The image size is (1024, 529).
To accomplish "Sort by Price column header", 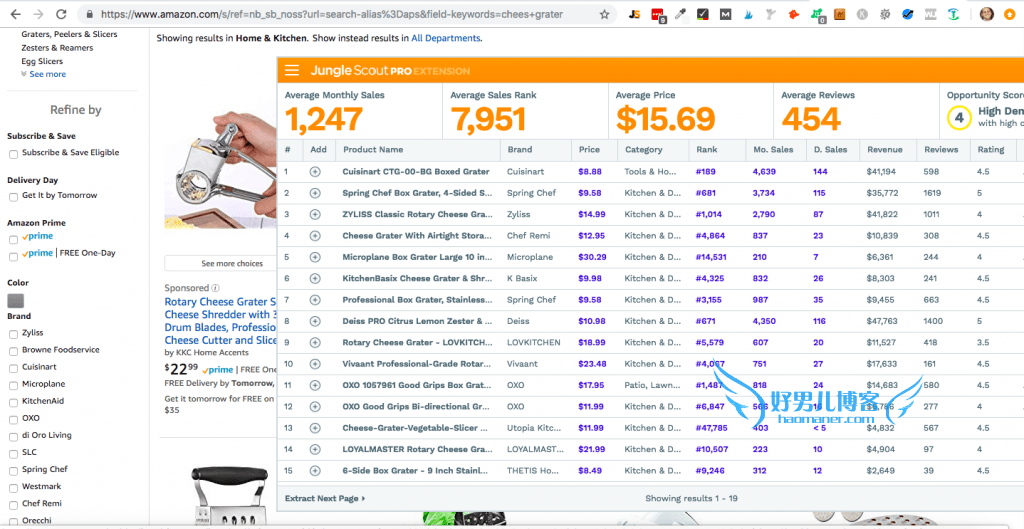I will 589,150.
